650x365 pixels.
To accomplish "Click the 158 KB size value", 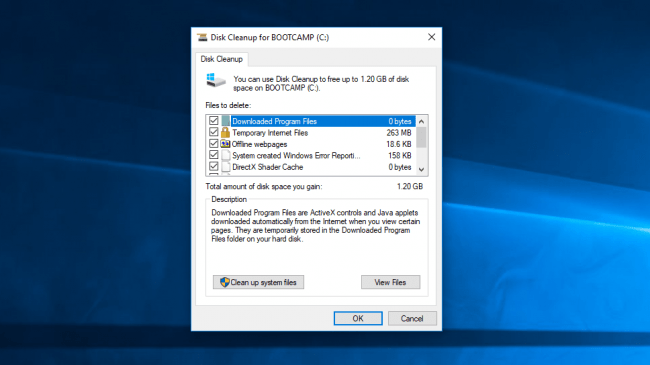I will tap(400, 156).
